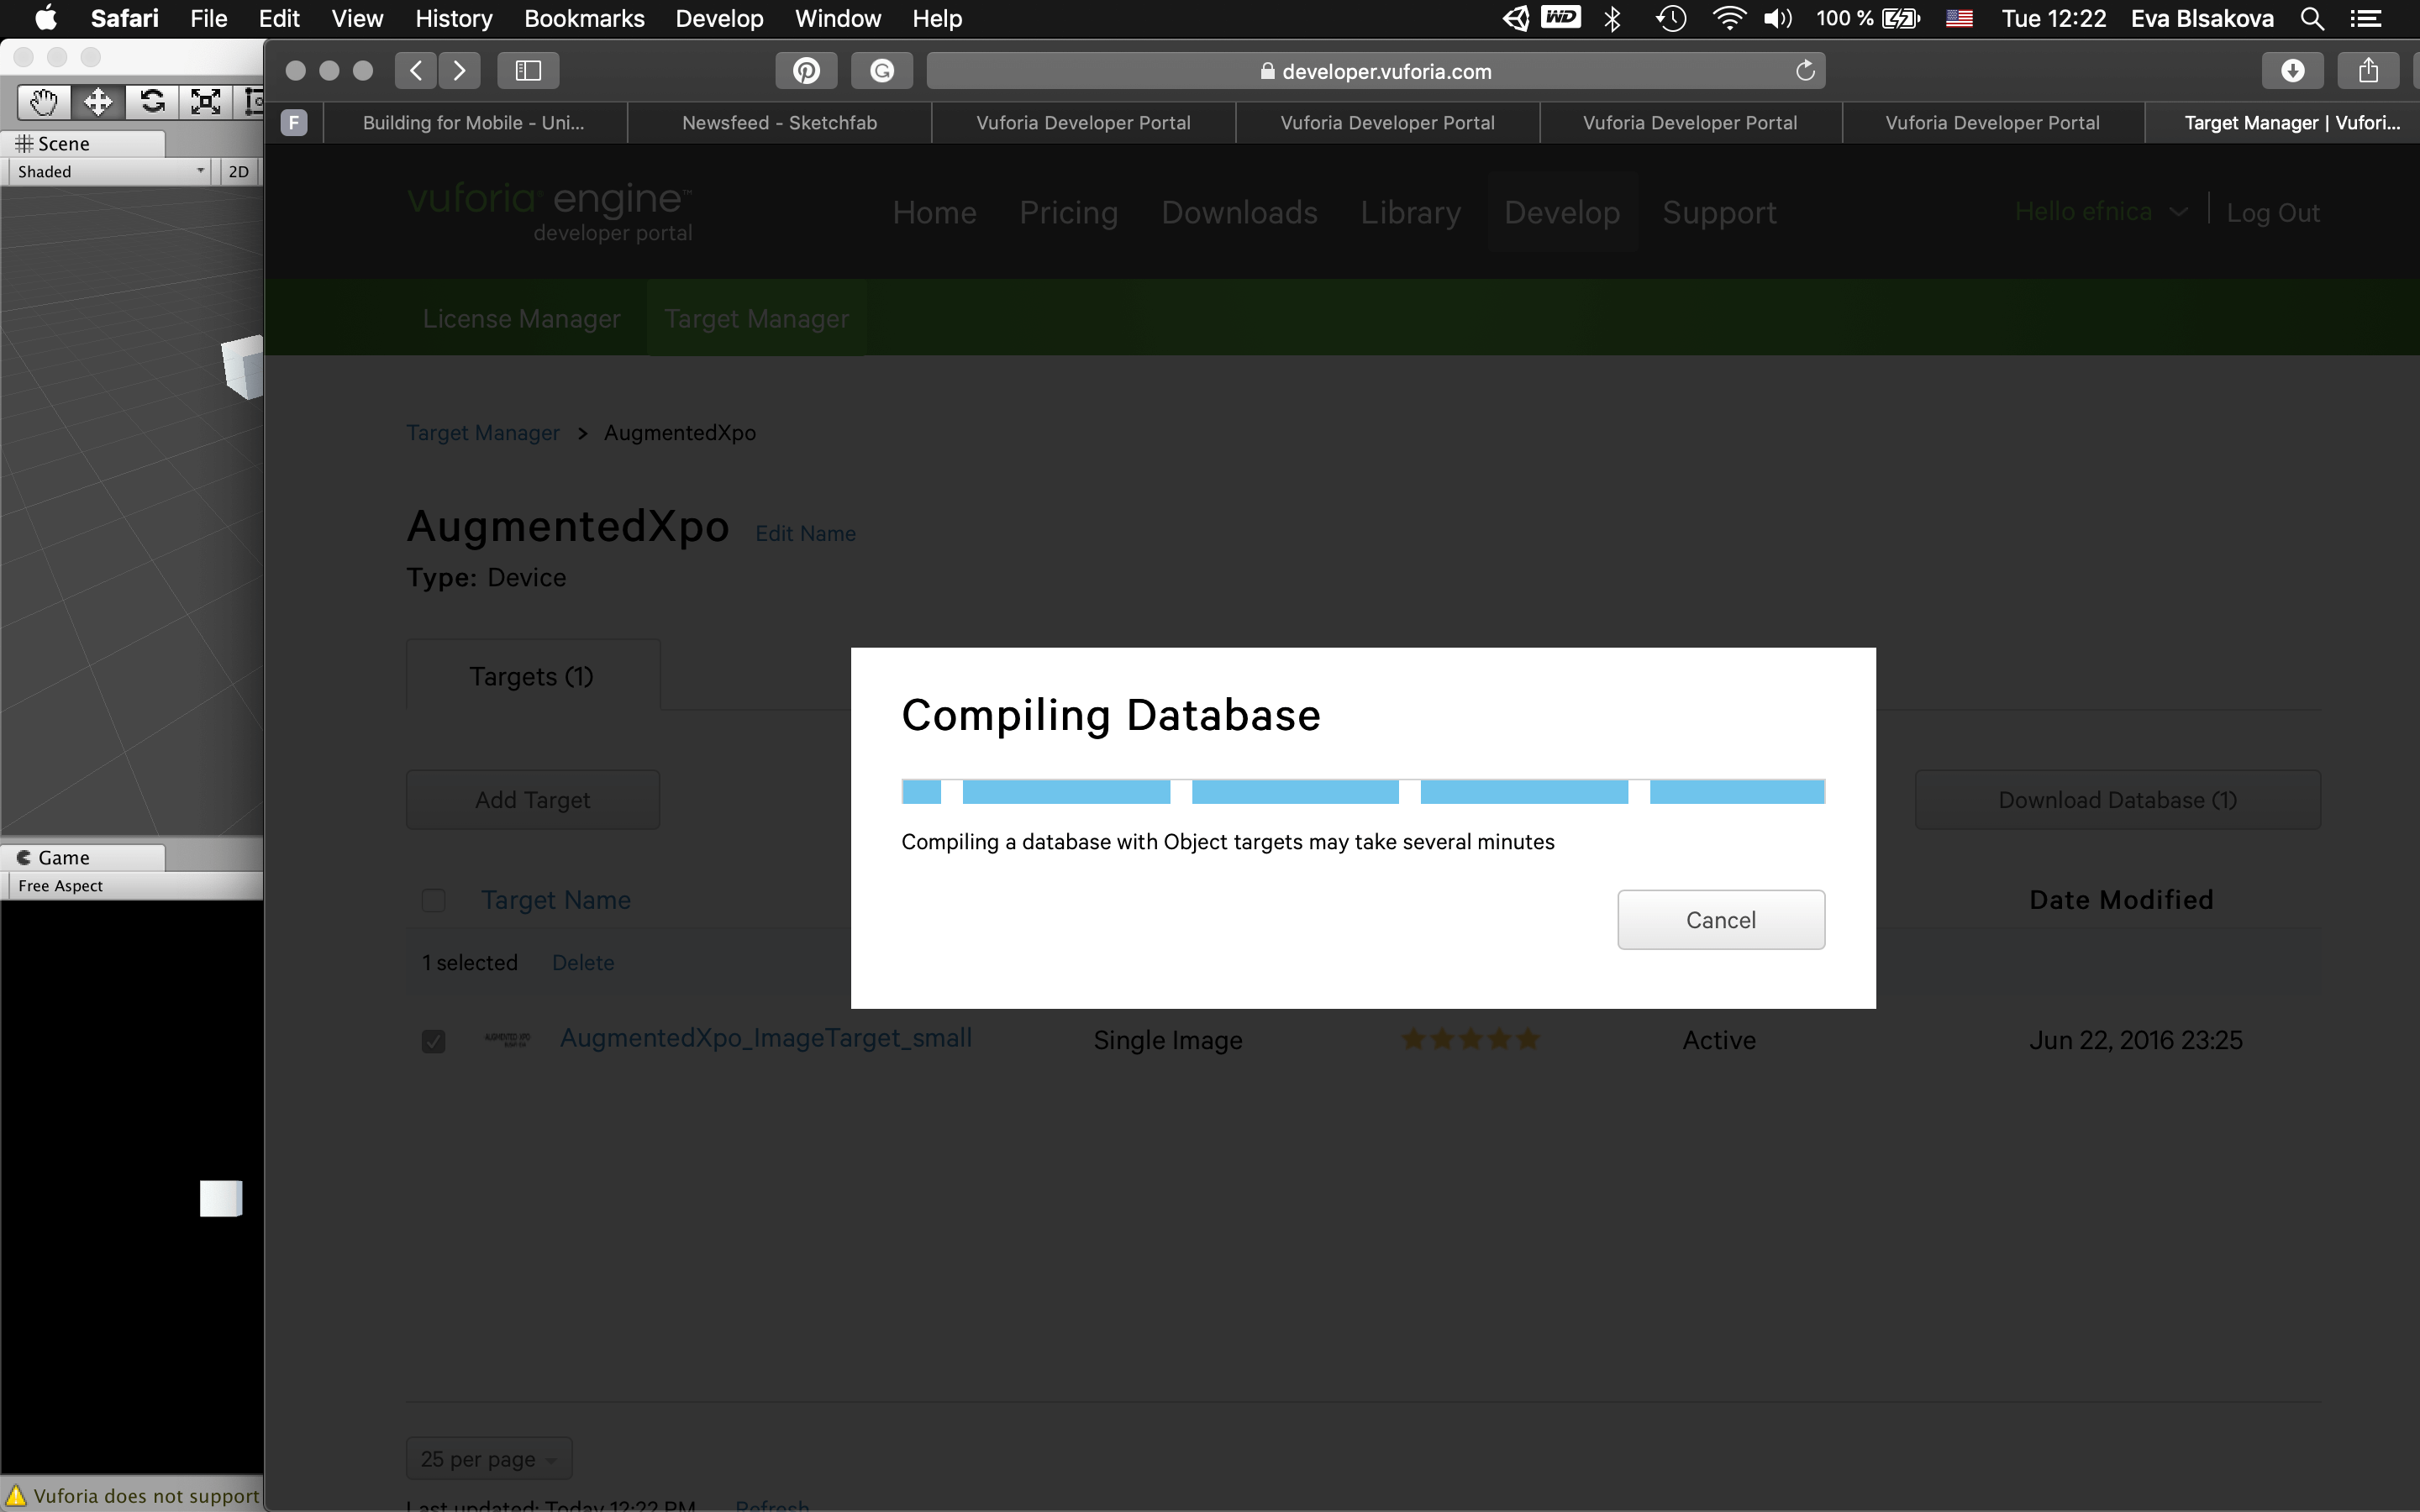Select the Unity Move tool
This screenshot has height=1512, width=2420.
pos(98,101)
